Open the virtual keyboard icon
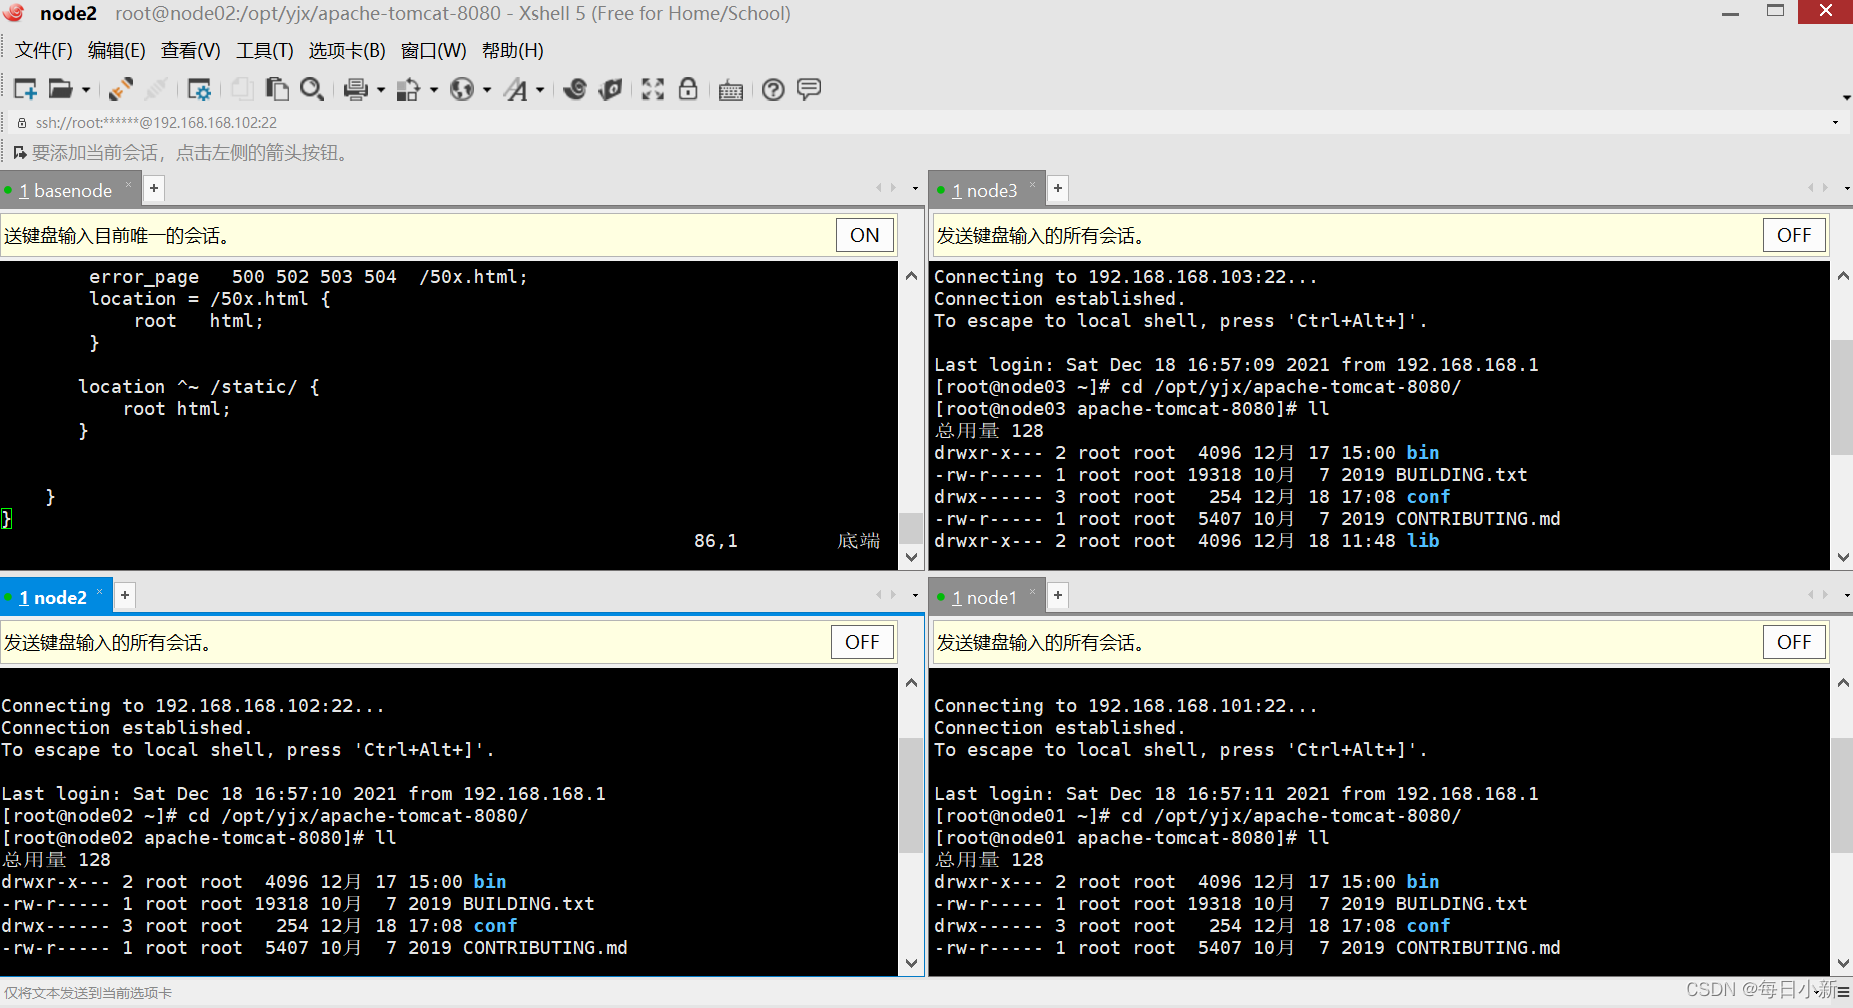This screenshot has height=1008, width=1853. [731, 90]
